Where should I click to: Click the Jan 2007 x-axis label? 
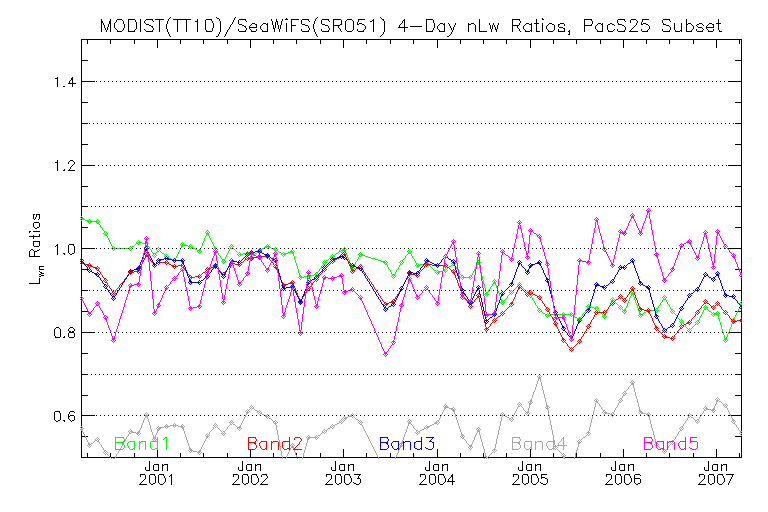(716, 473)
